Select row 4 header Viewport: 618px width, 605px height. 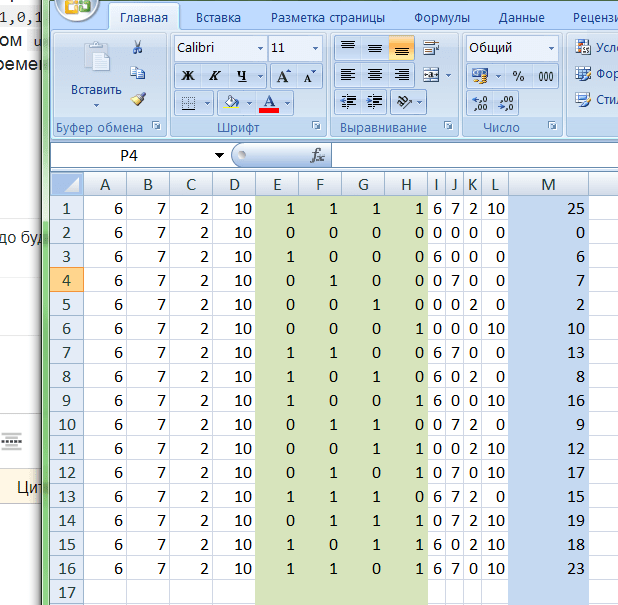tap(67, 280)
